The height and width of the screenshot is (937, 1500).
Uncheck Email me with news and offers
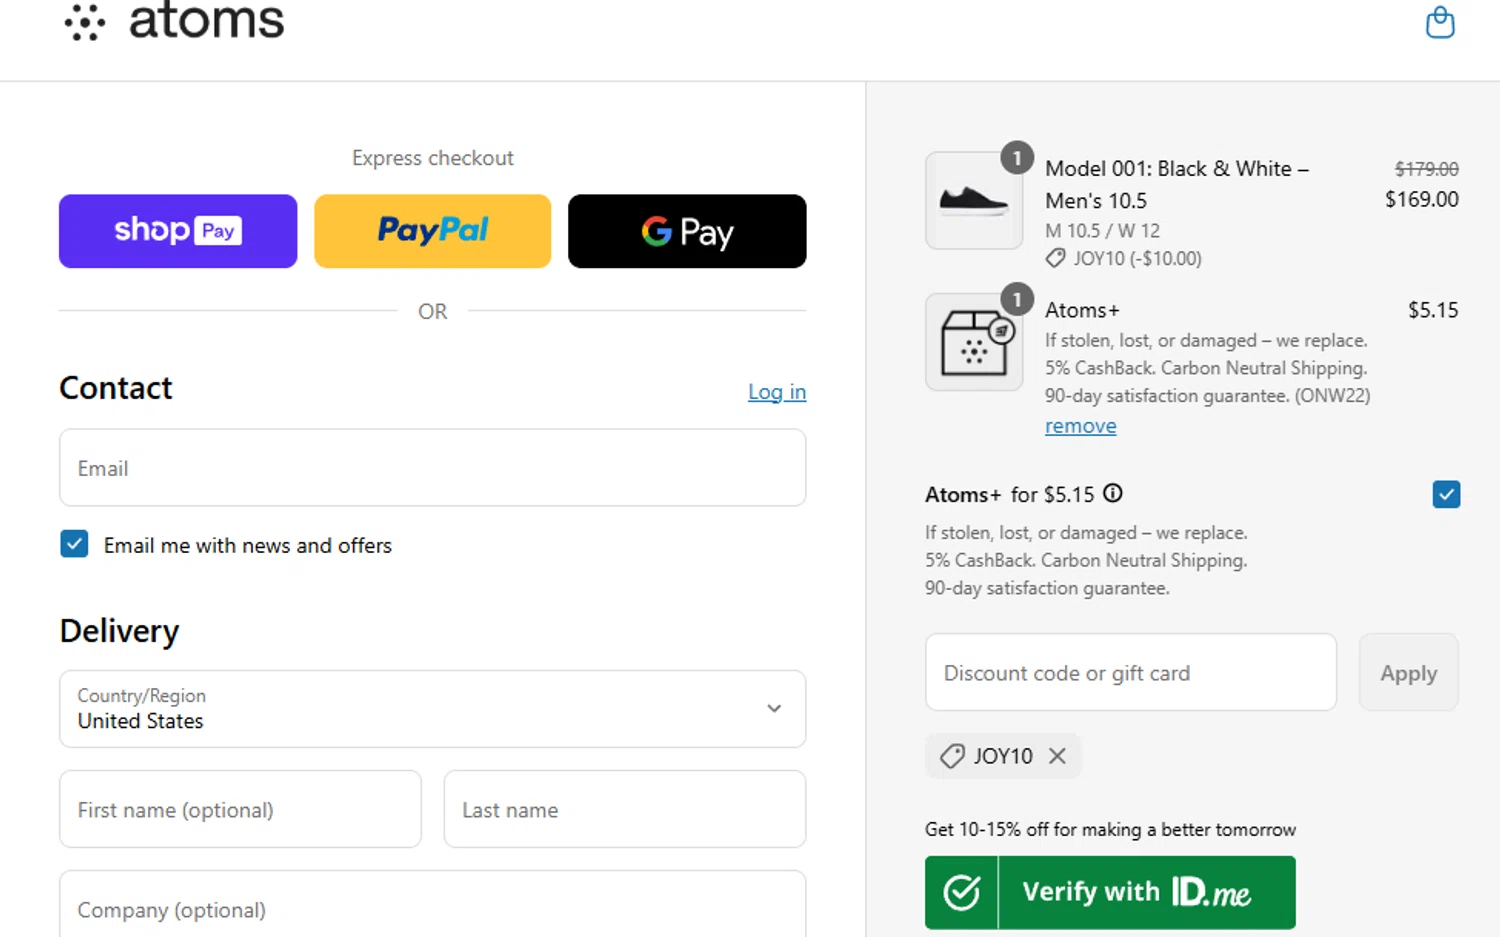click(x=74, y=544)
